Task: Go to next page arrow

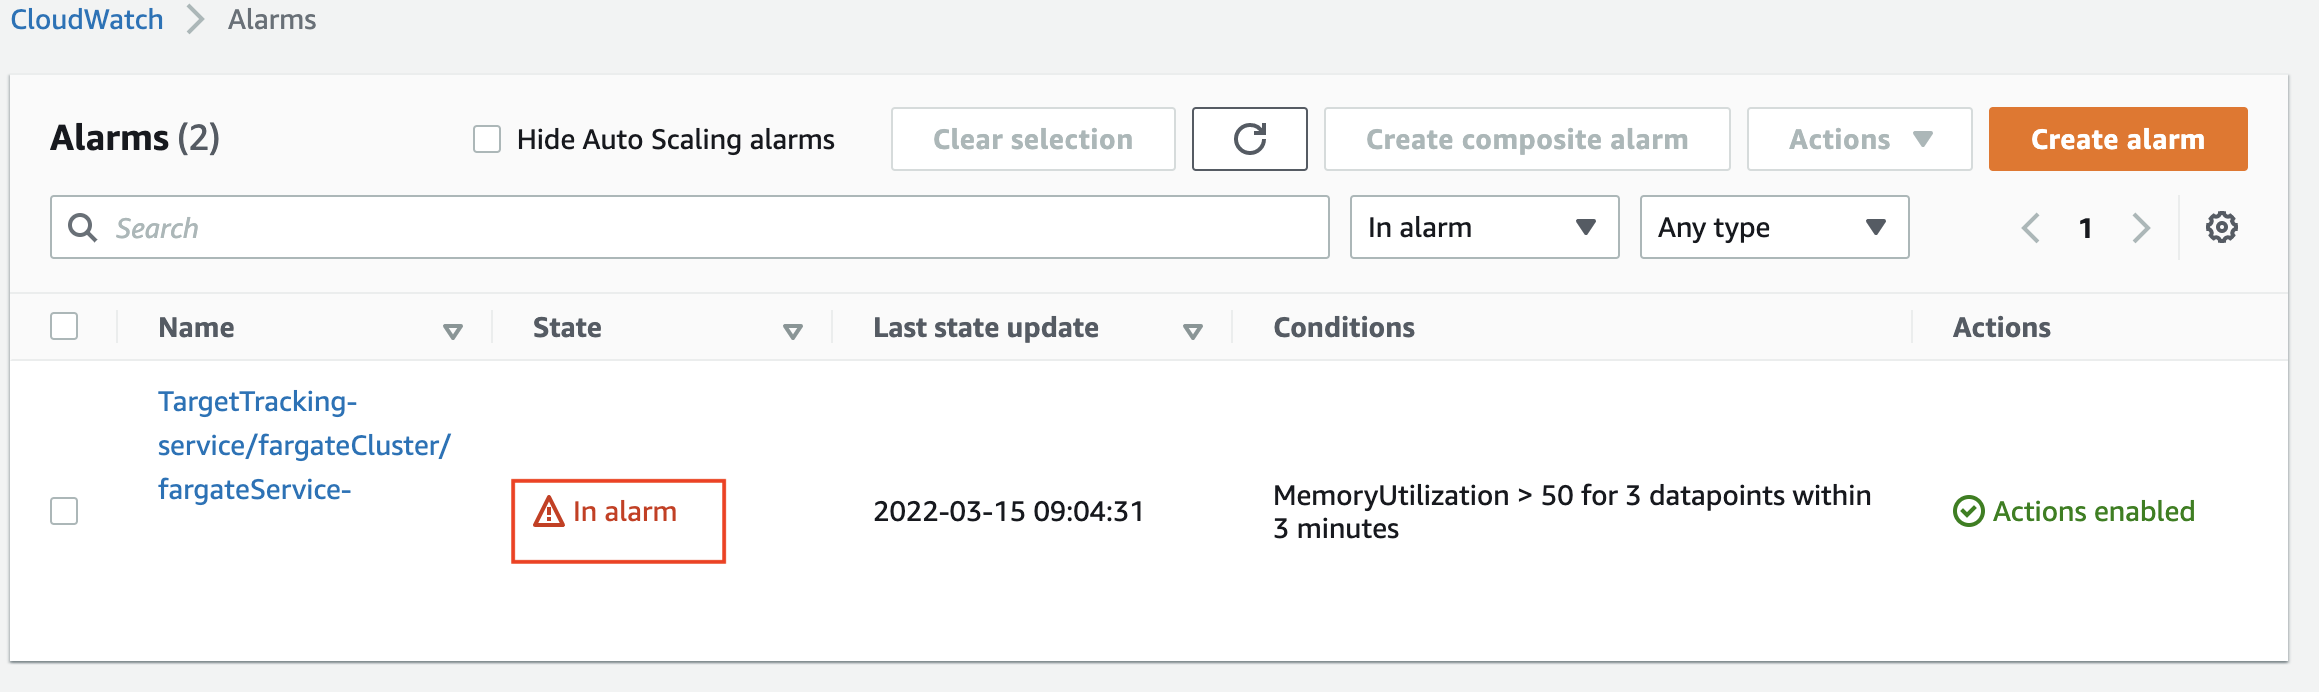Action: 2141,228
